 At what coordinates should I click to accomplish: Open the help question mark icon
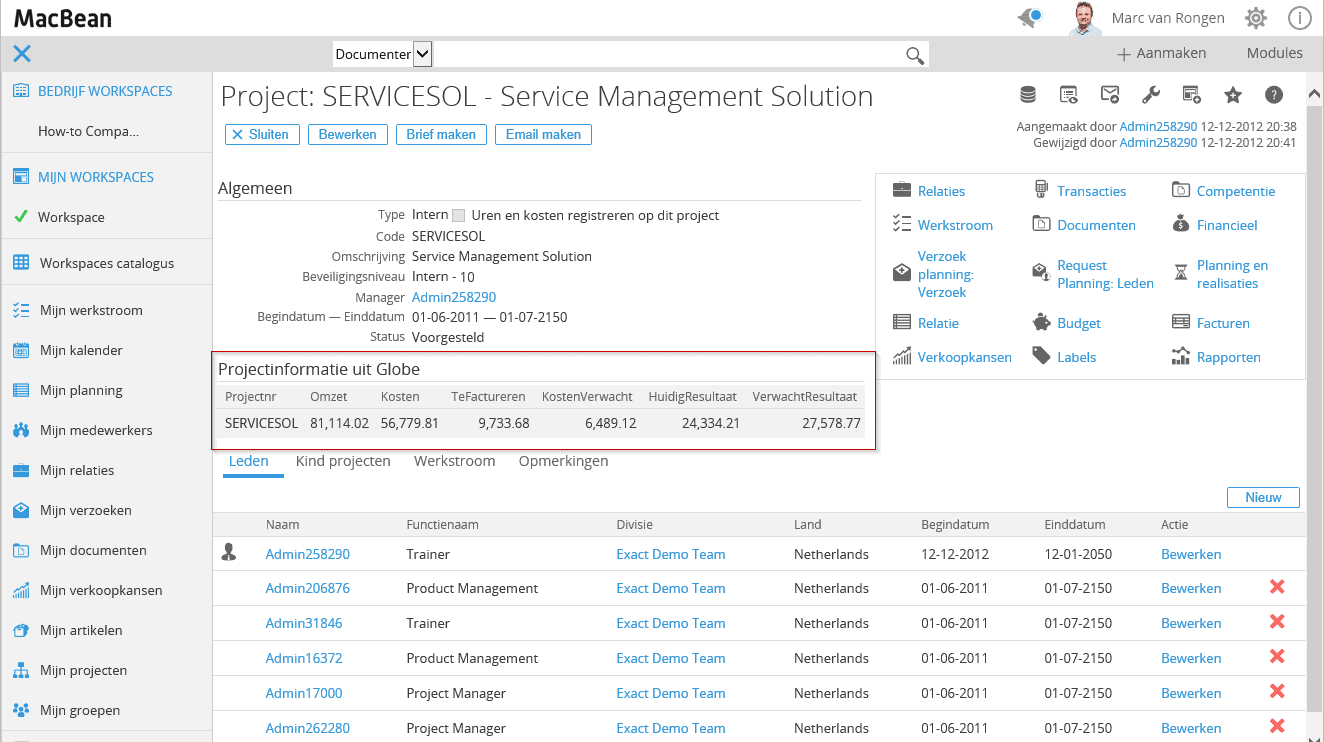point(1274,95)
